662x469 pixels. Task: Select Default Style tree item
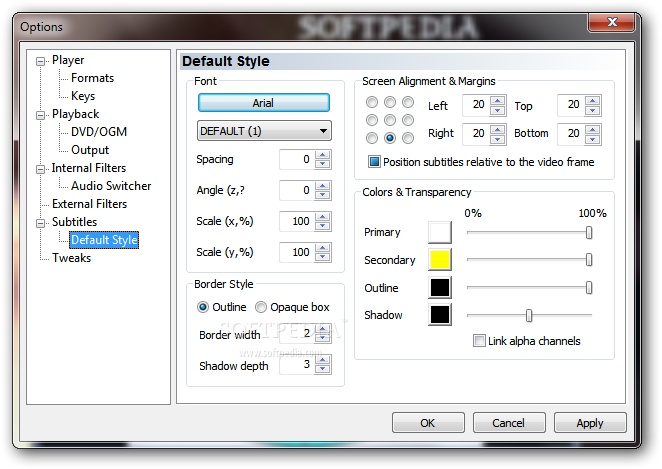click(x=104, y=240)
